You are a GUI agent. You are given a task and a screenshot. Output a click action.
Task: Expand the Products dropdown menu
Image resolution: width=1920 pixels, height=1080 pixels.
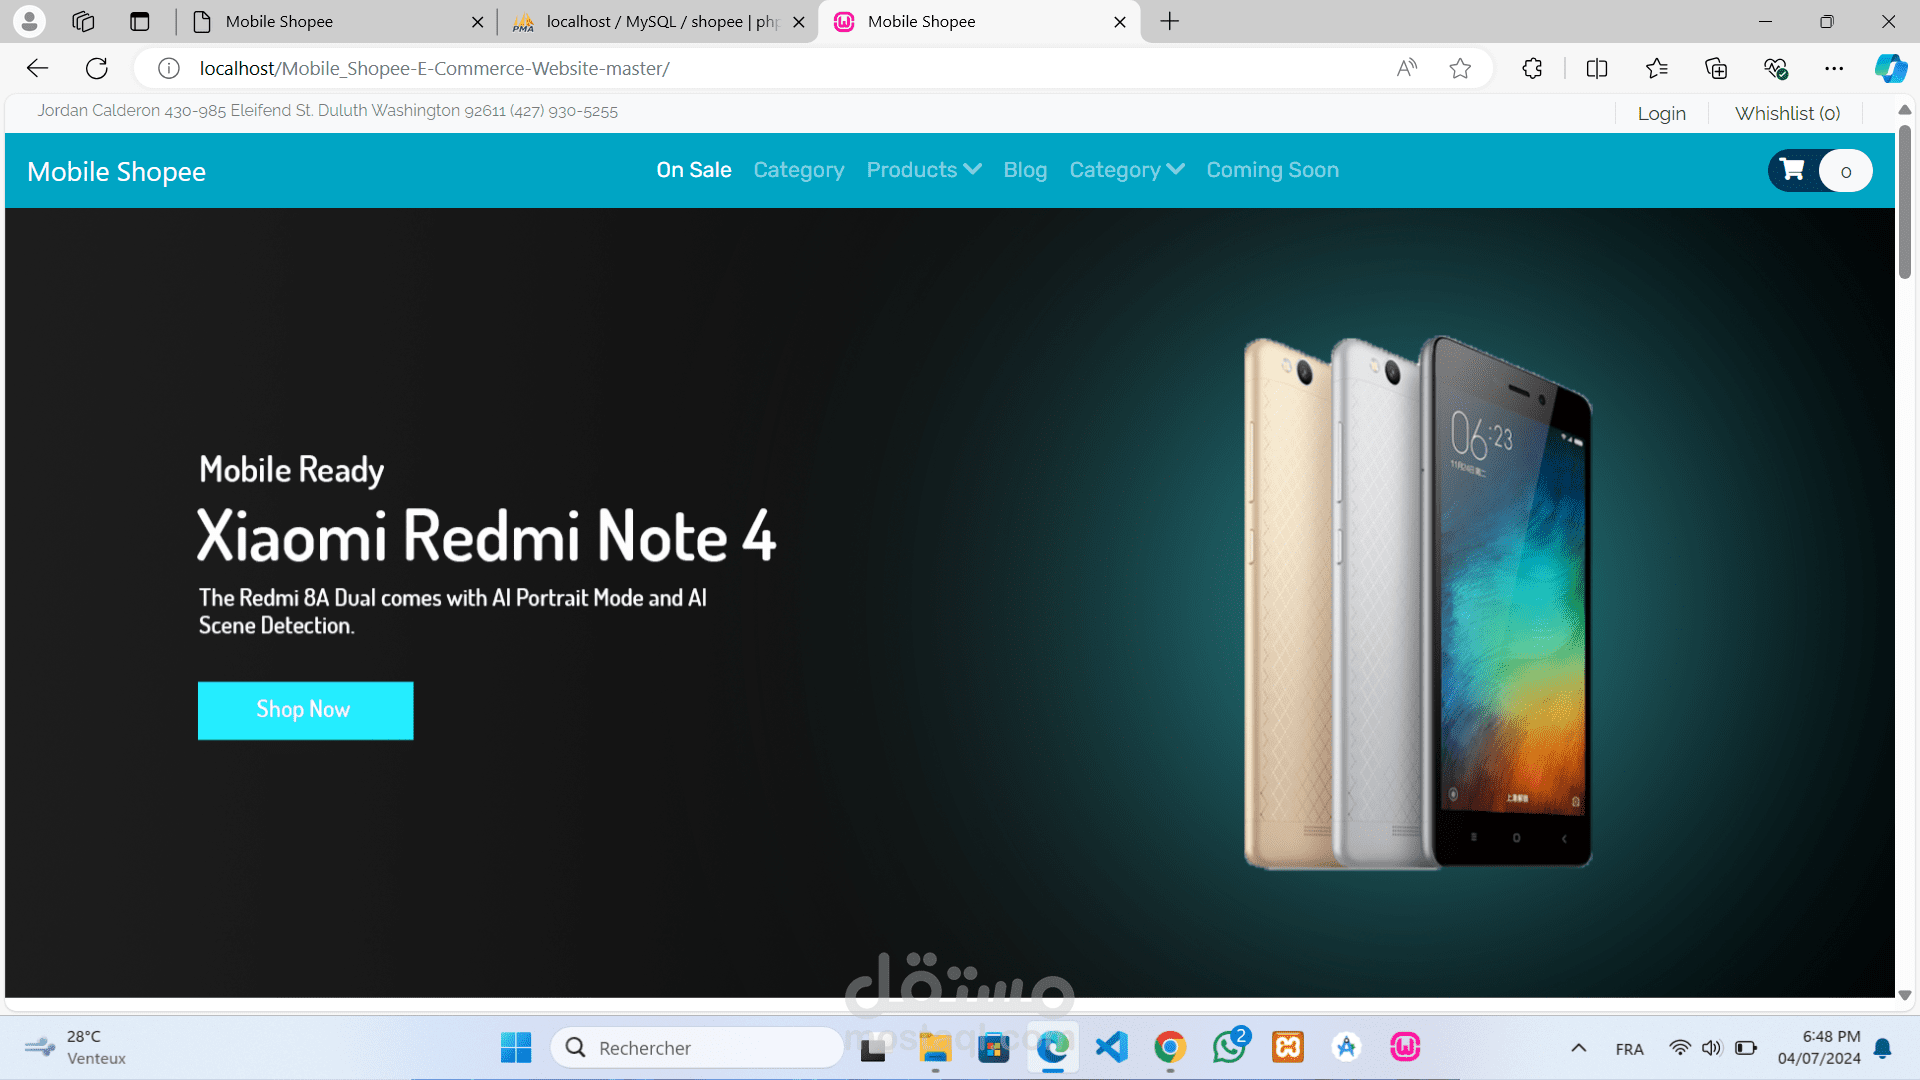pyautogui.click(x=923, y=170)
